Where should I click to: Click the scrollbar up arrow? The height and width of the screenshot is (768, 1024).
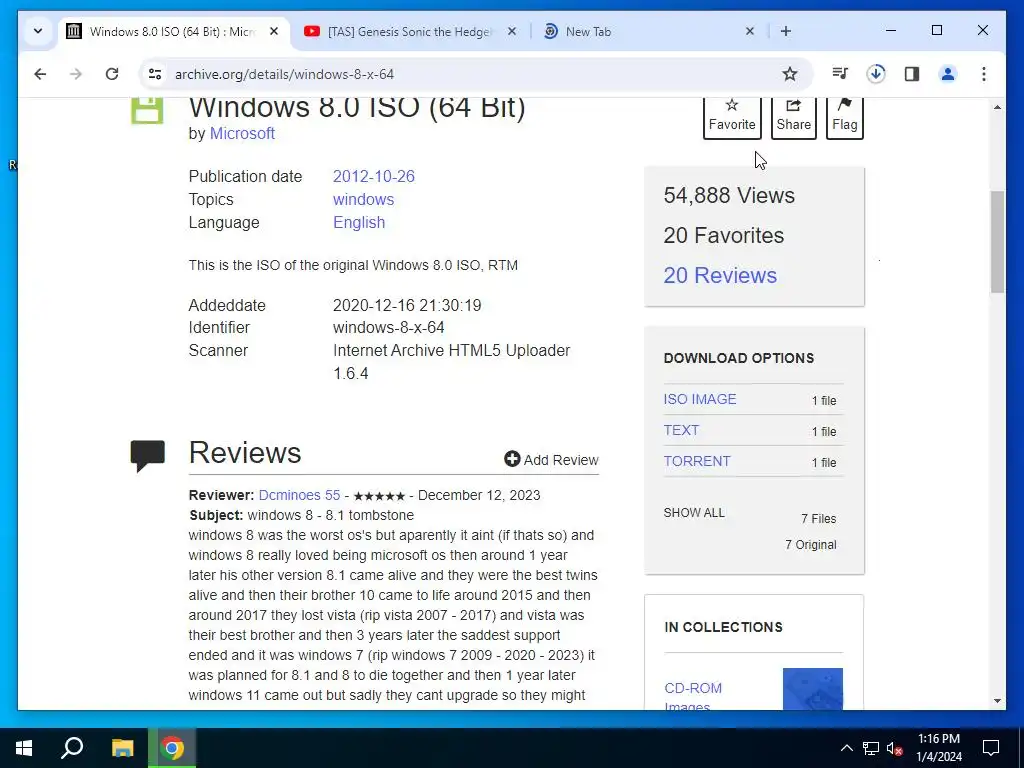pyautogui.click(x=997, y=106)
